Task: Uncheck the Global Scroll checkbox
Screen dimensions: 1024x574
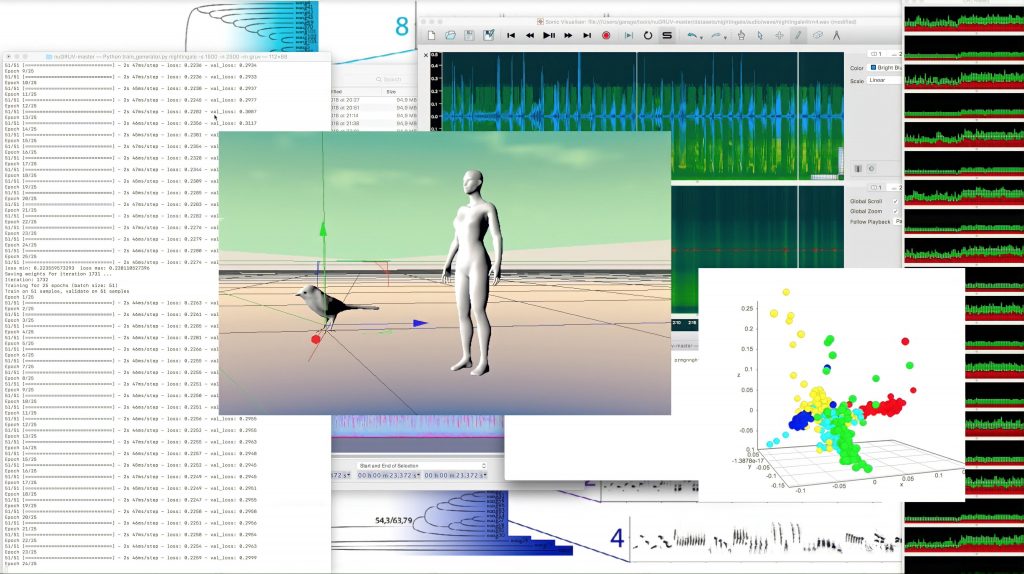Action: [895, 200]
